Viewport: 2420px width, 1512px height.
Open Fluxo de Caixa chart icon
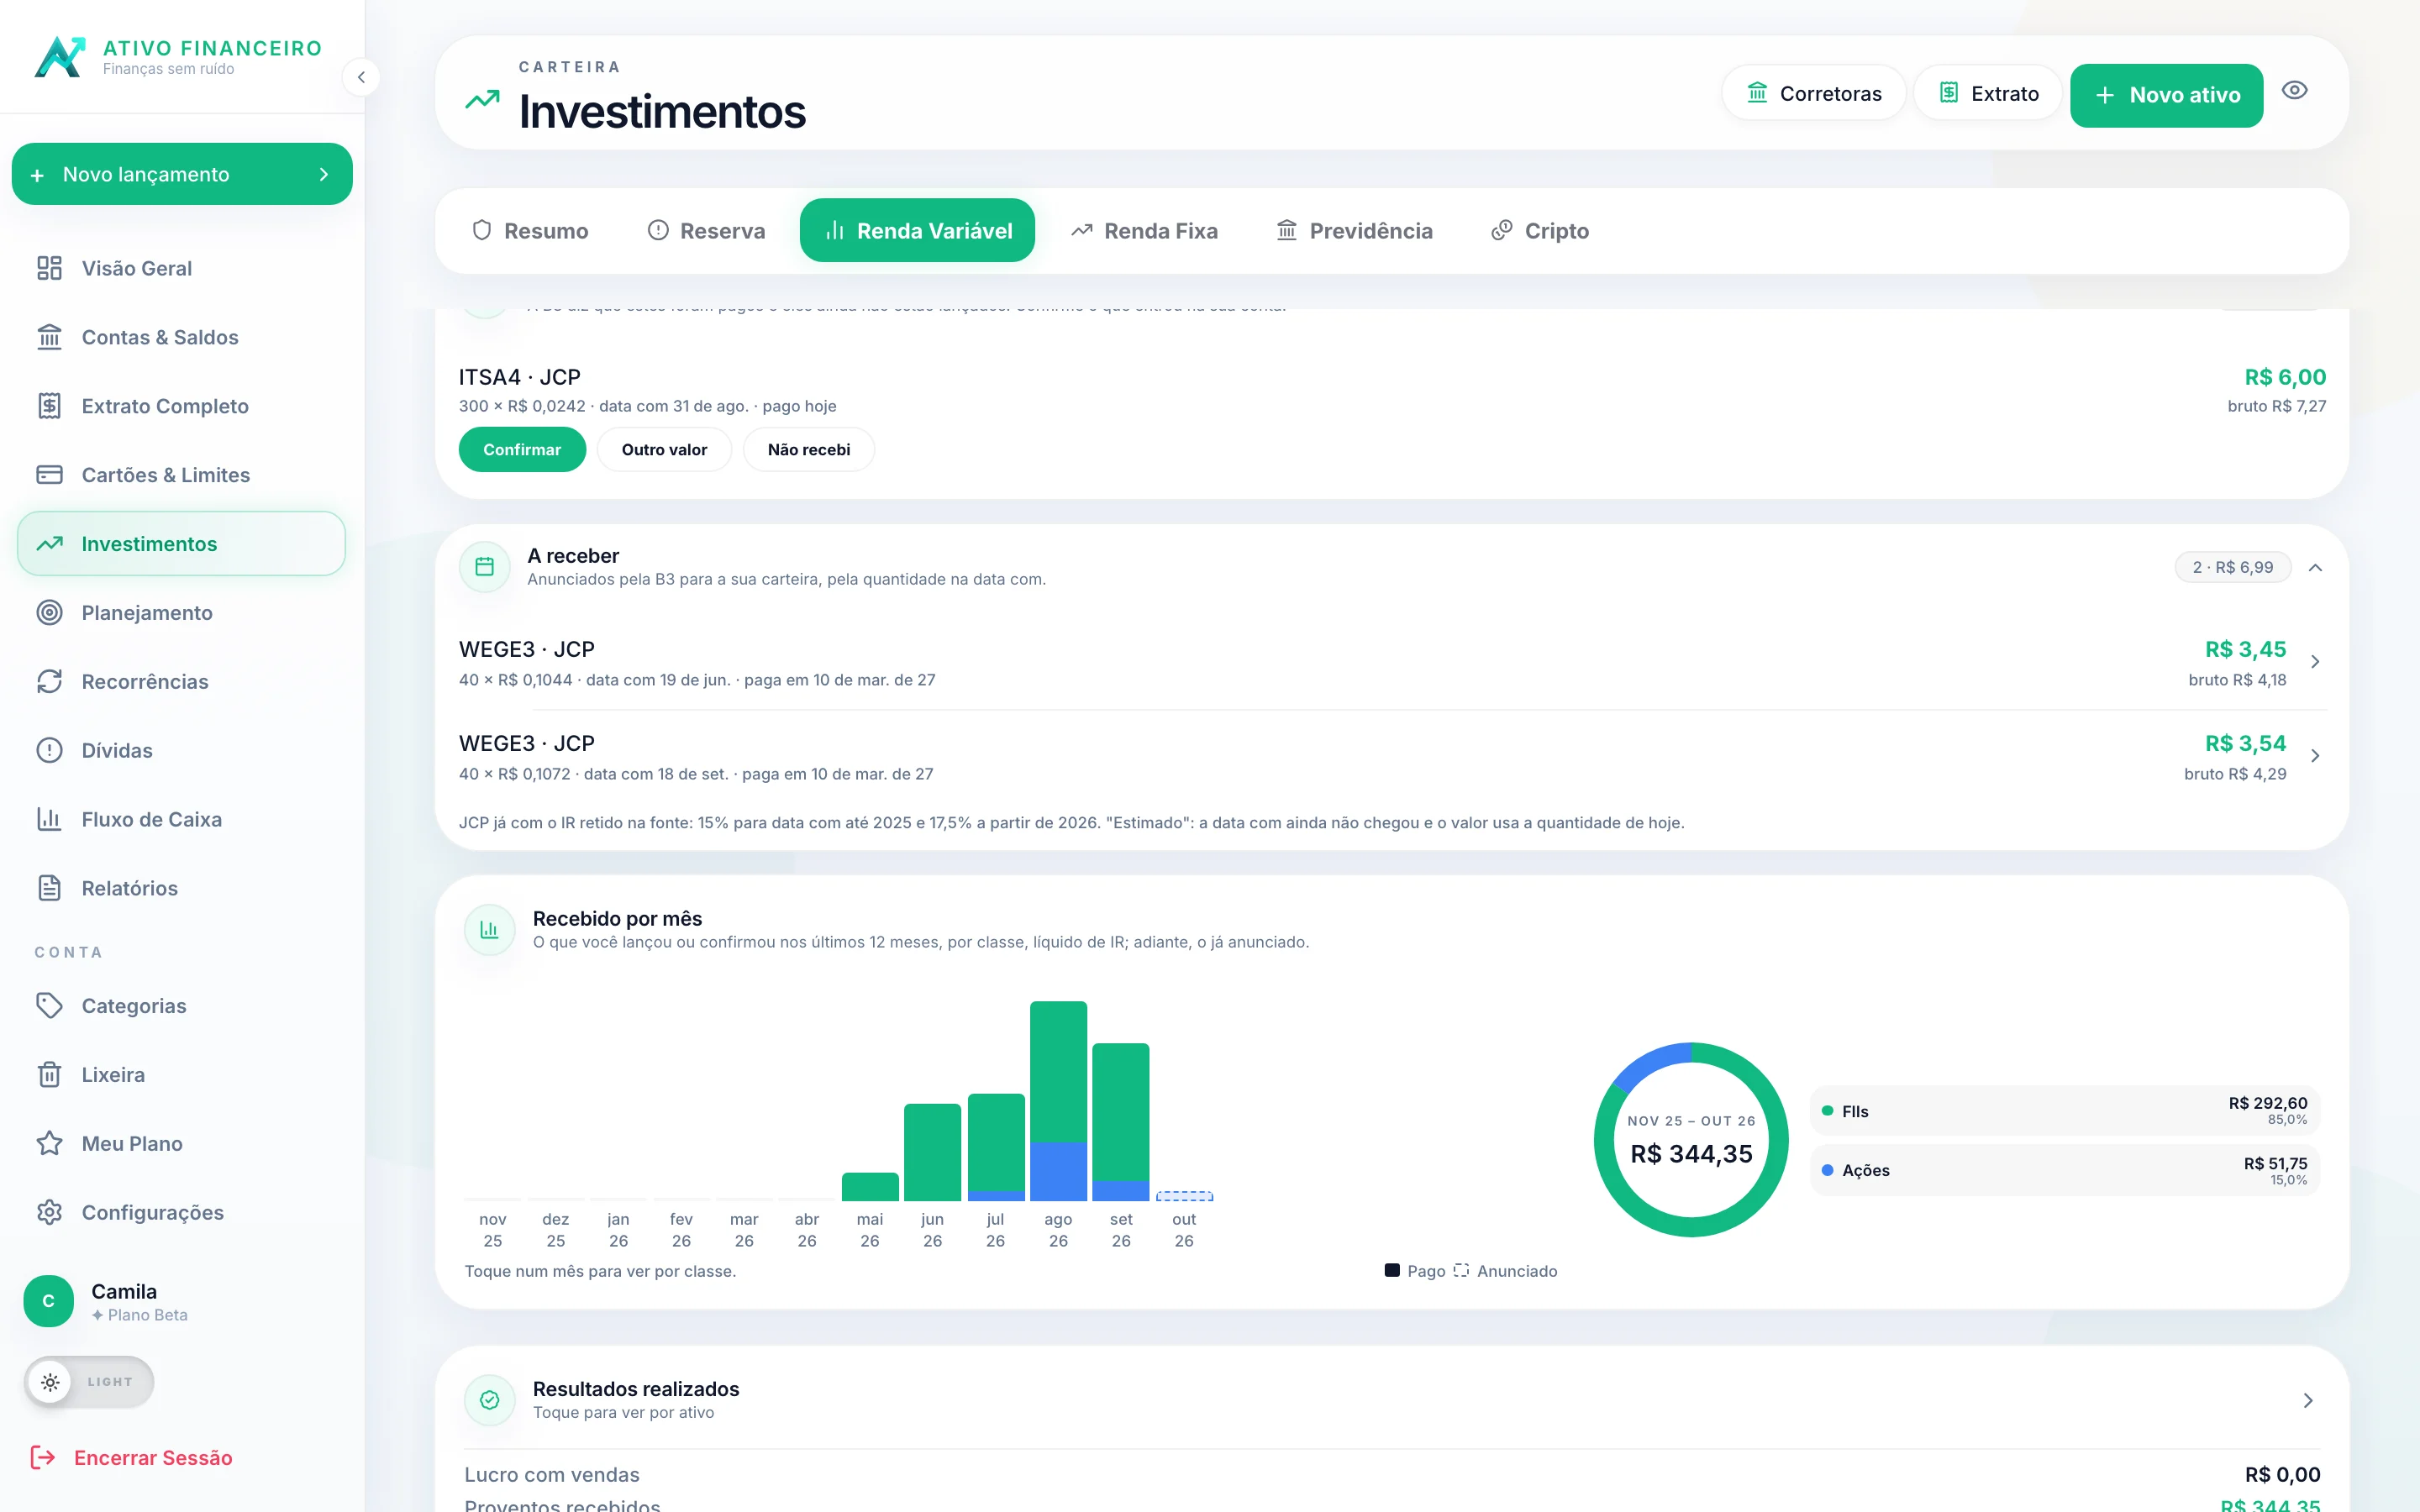(49, 819)
